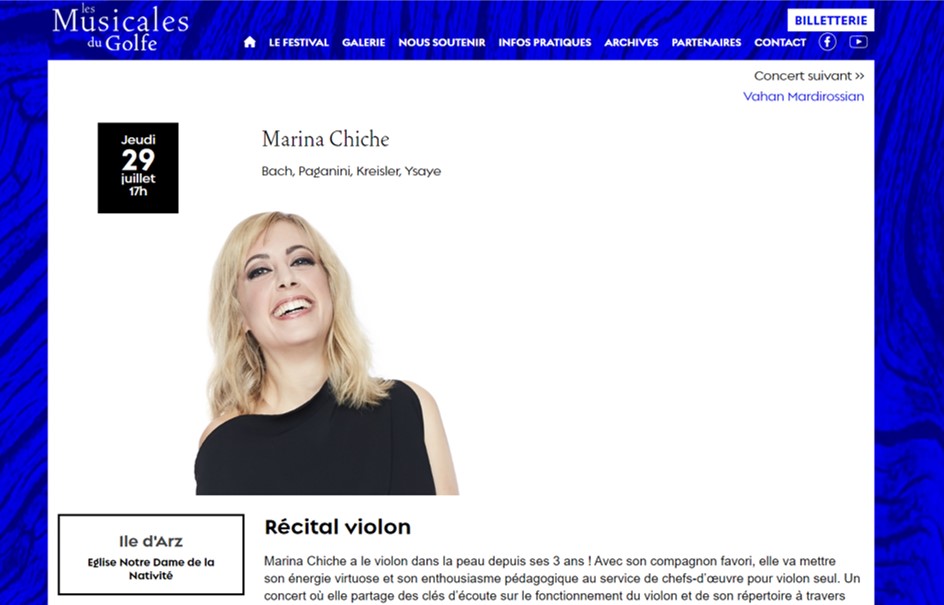Viewport: 944px width, 605px height.
Task: Click the Marina Chiche title heading
Action: pyautogui.click(x=326, y=139)
